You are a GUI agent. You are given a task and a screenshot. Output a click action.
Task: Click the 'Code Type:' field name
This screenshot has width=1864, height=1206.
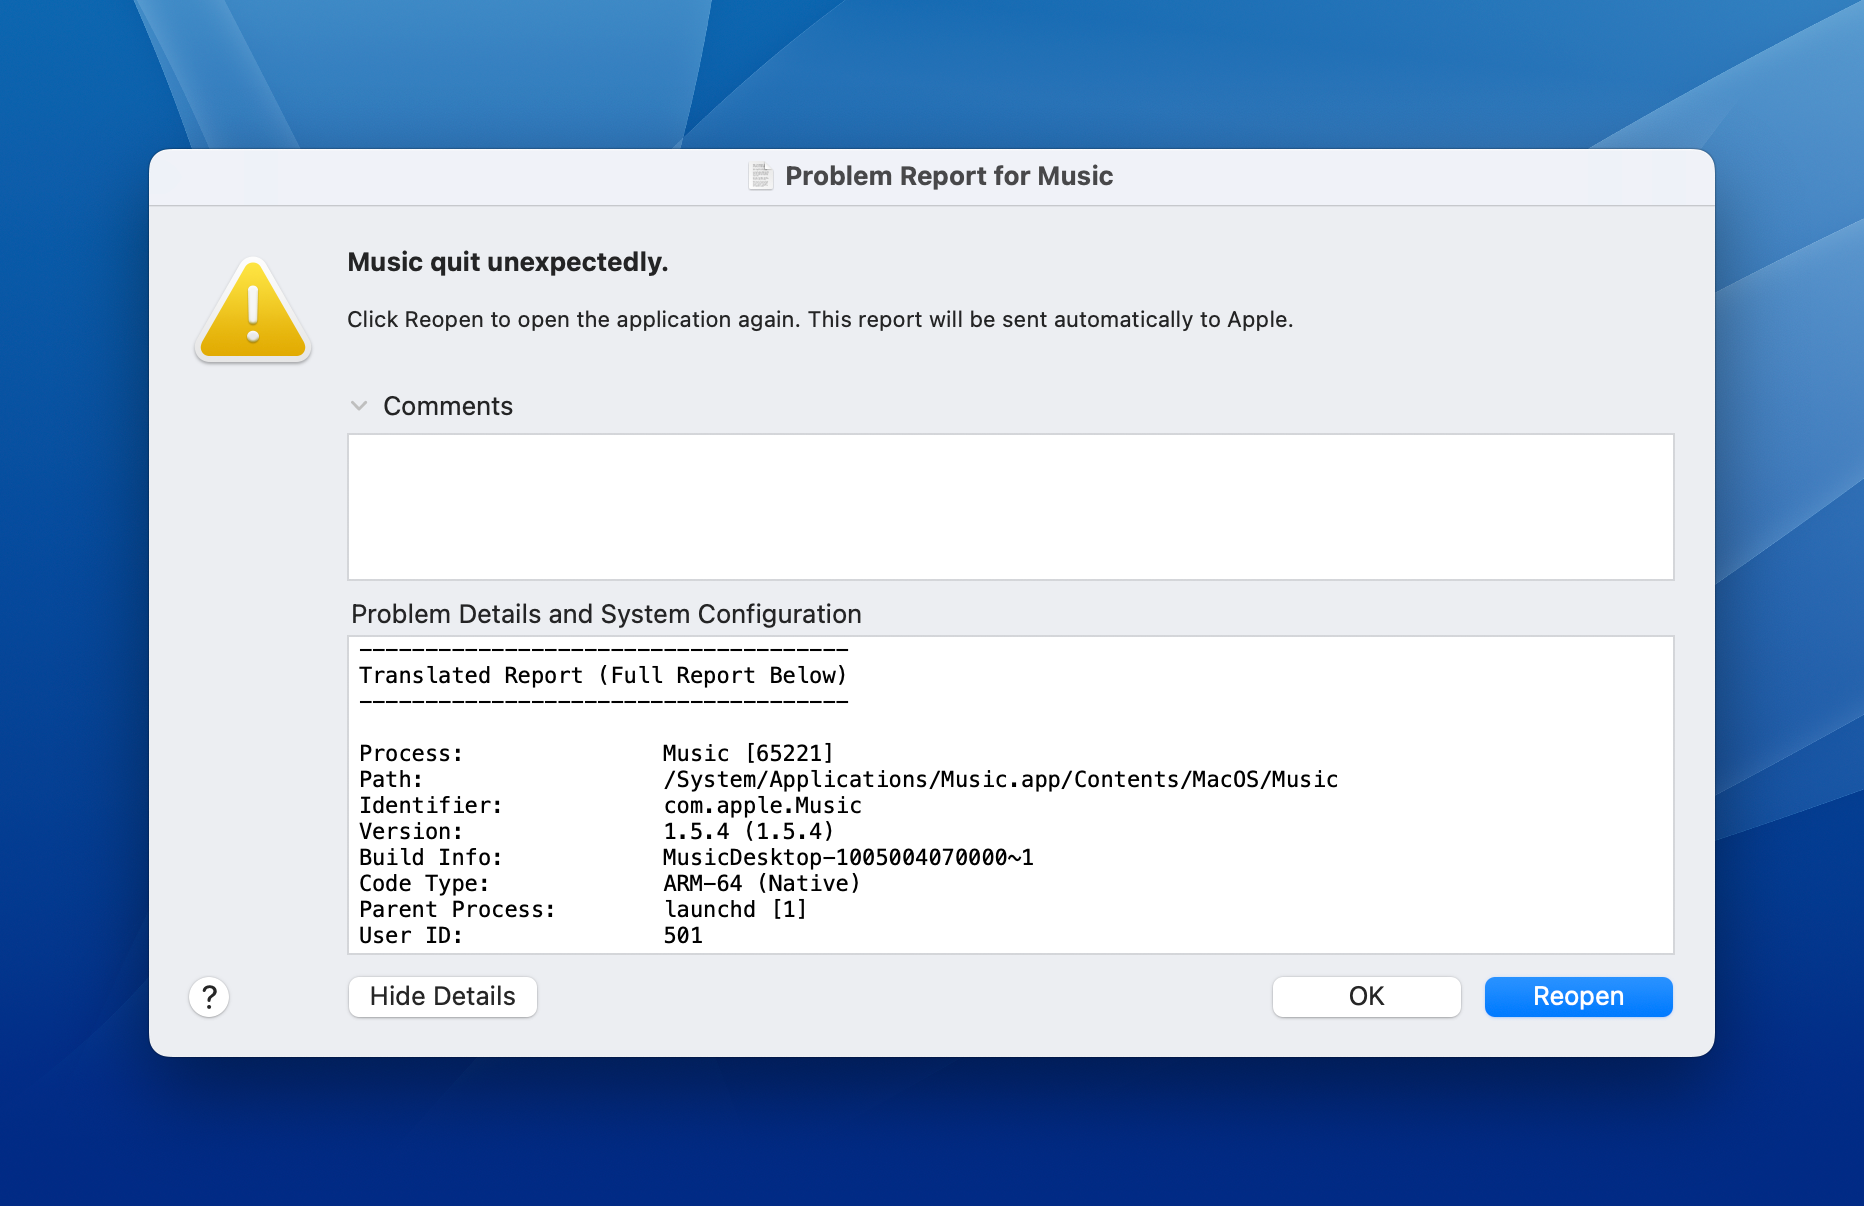pos(424,883)
